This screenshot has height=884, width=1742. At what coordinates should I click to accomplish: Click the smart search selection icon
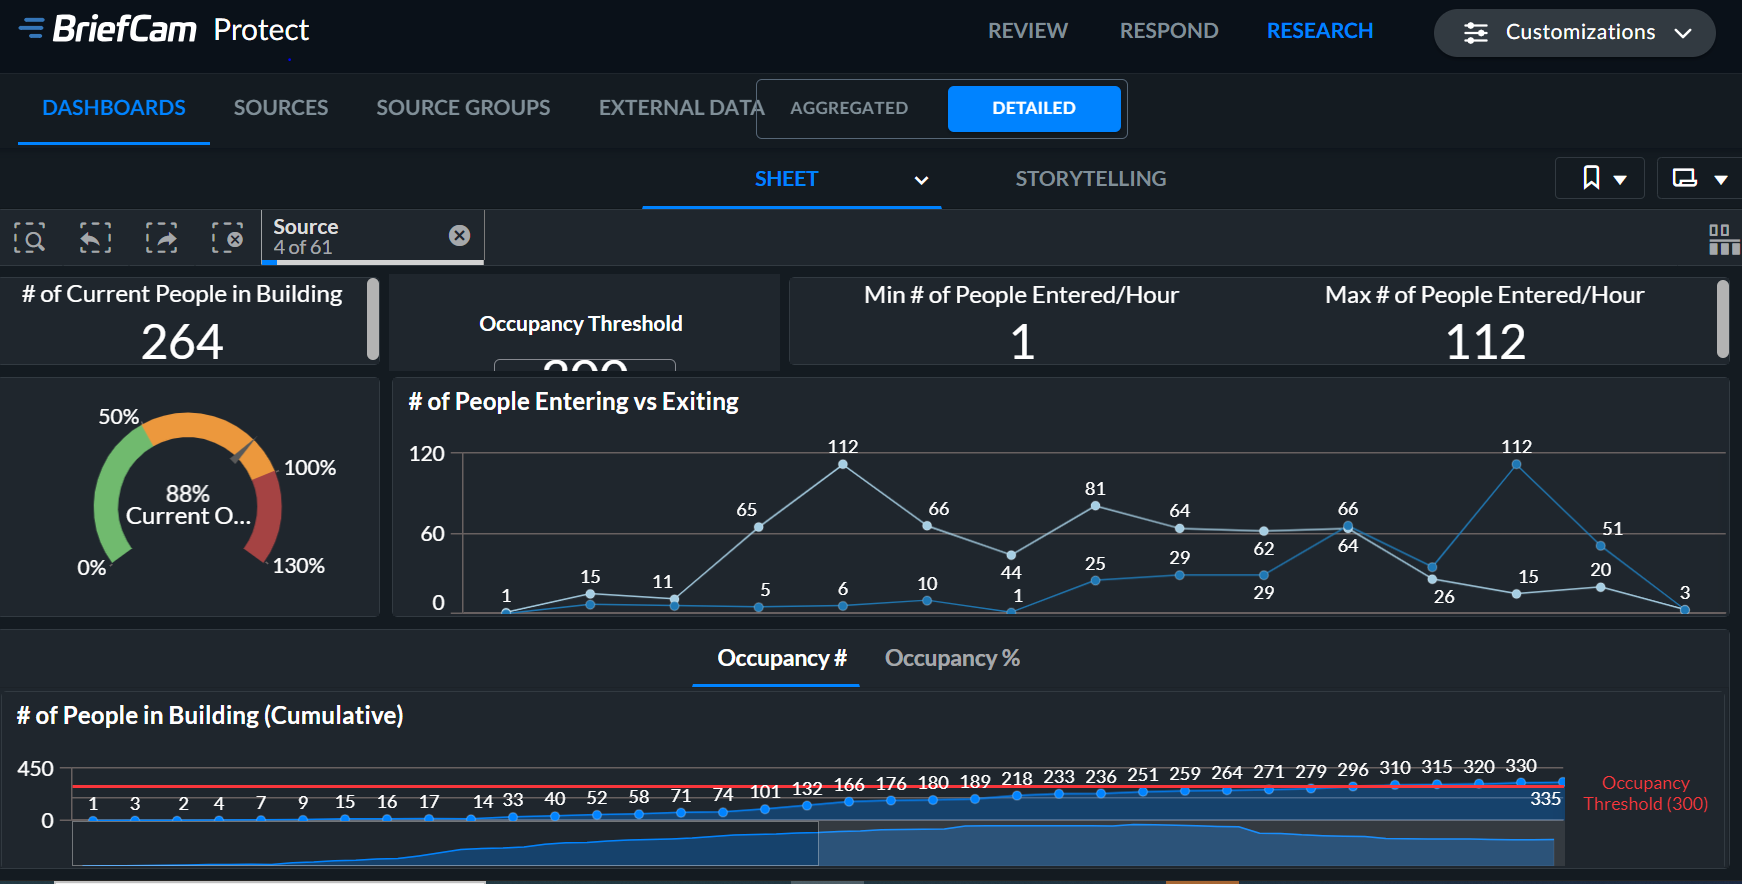pyautogui.click(x=30, y=238)
